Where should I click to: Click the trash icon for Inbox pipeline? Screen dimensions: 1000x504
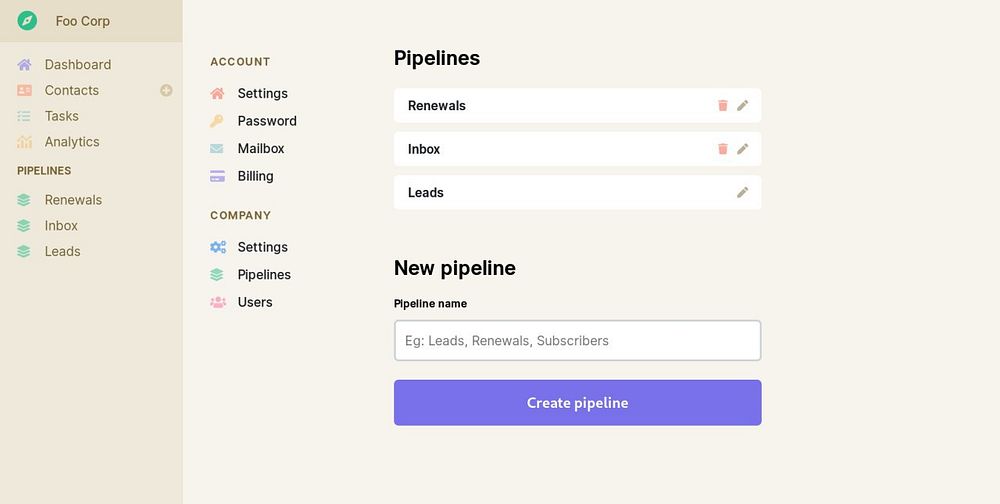click(723, 149)
